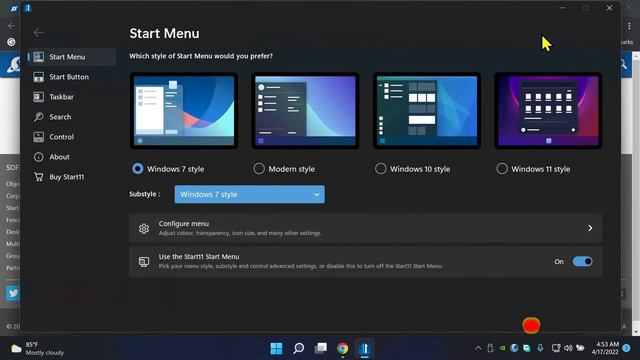The height and width of the screenshot is (360, 640).
Task: Open the Taskbar settings section
Action: click(x=72, y=97)
